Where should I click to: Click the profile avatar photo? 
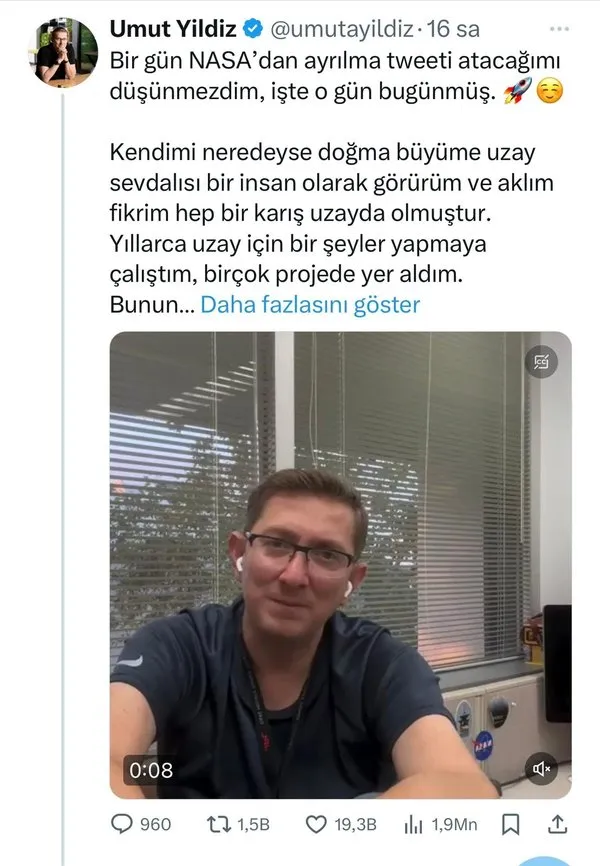(x=63, y=52)
